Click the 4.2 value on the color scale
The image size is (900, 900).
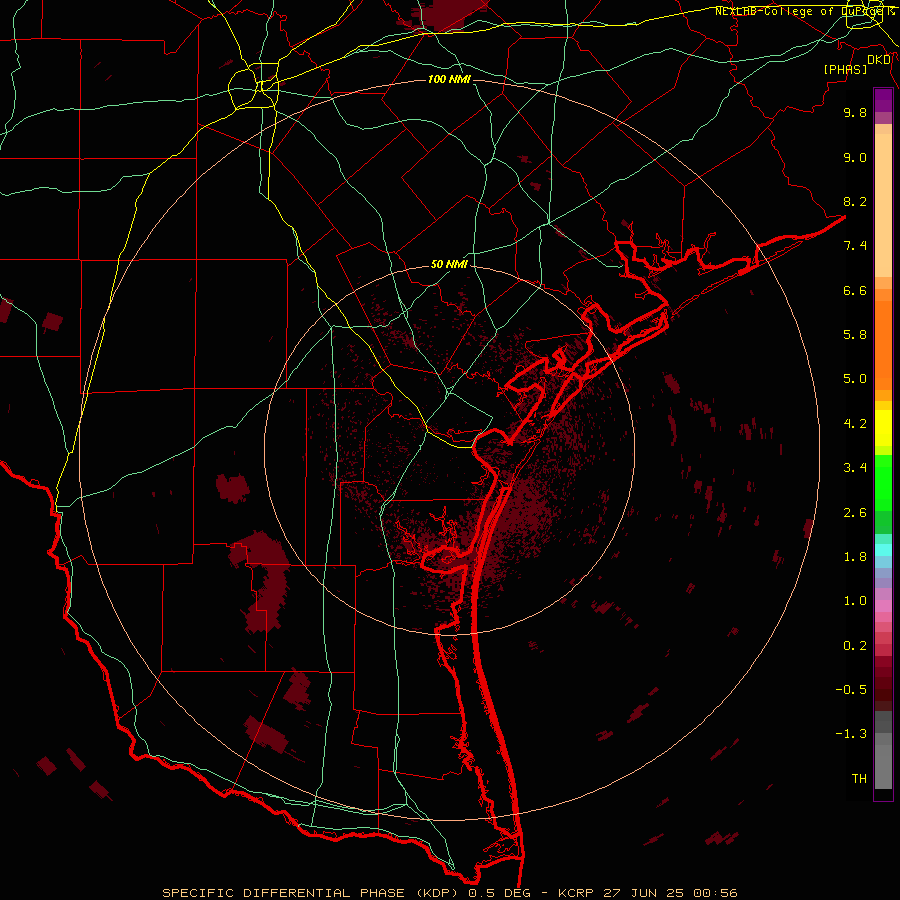[855, 424]
